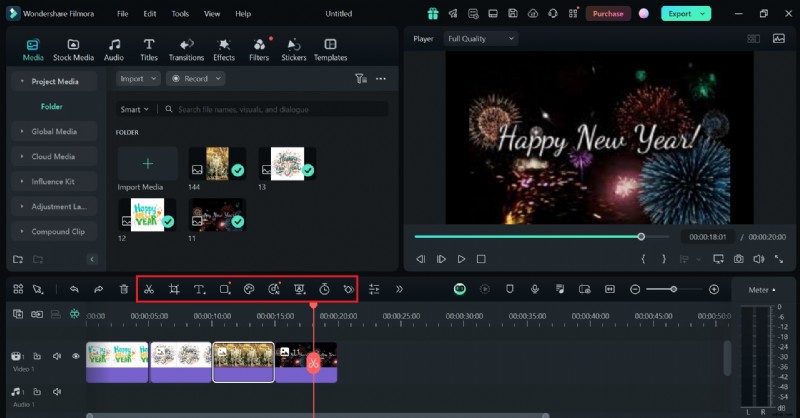Lock the Video 1 track
The height and width of the screenshot is (418, 800).
[37, 356]
